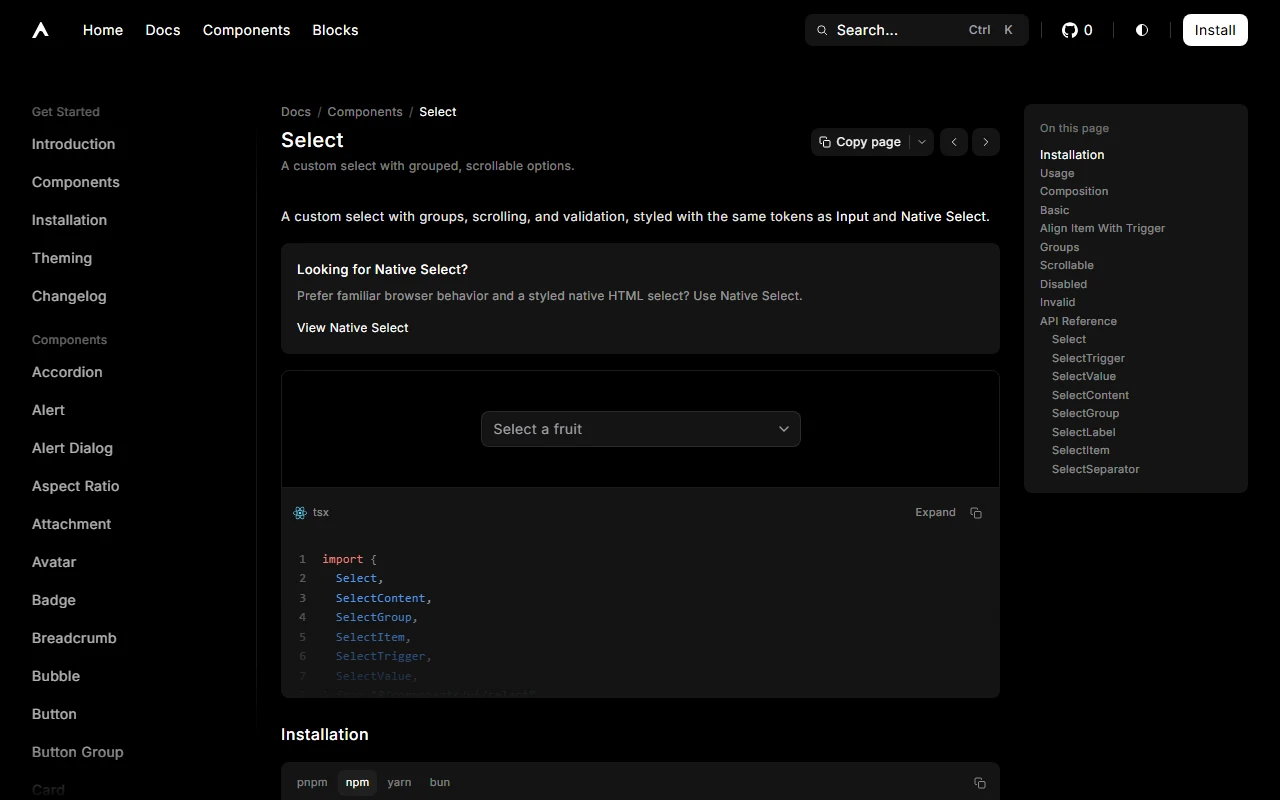Switch to the pnpm tab
The height and width of the screenshot is (800, 1280).
(312, 782)
